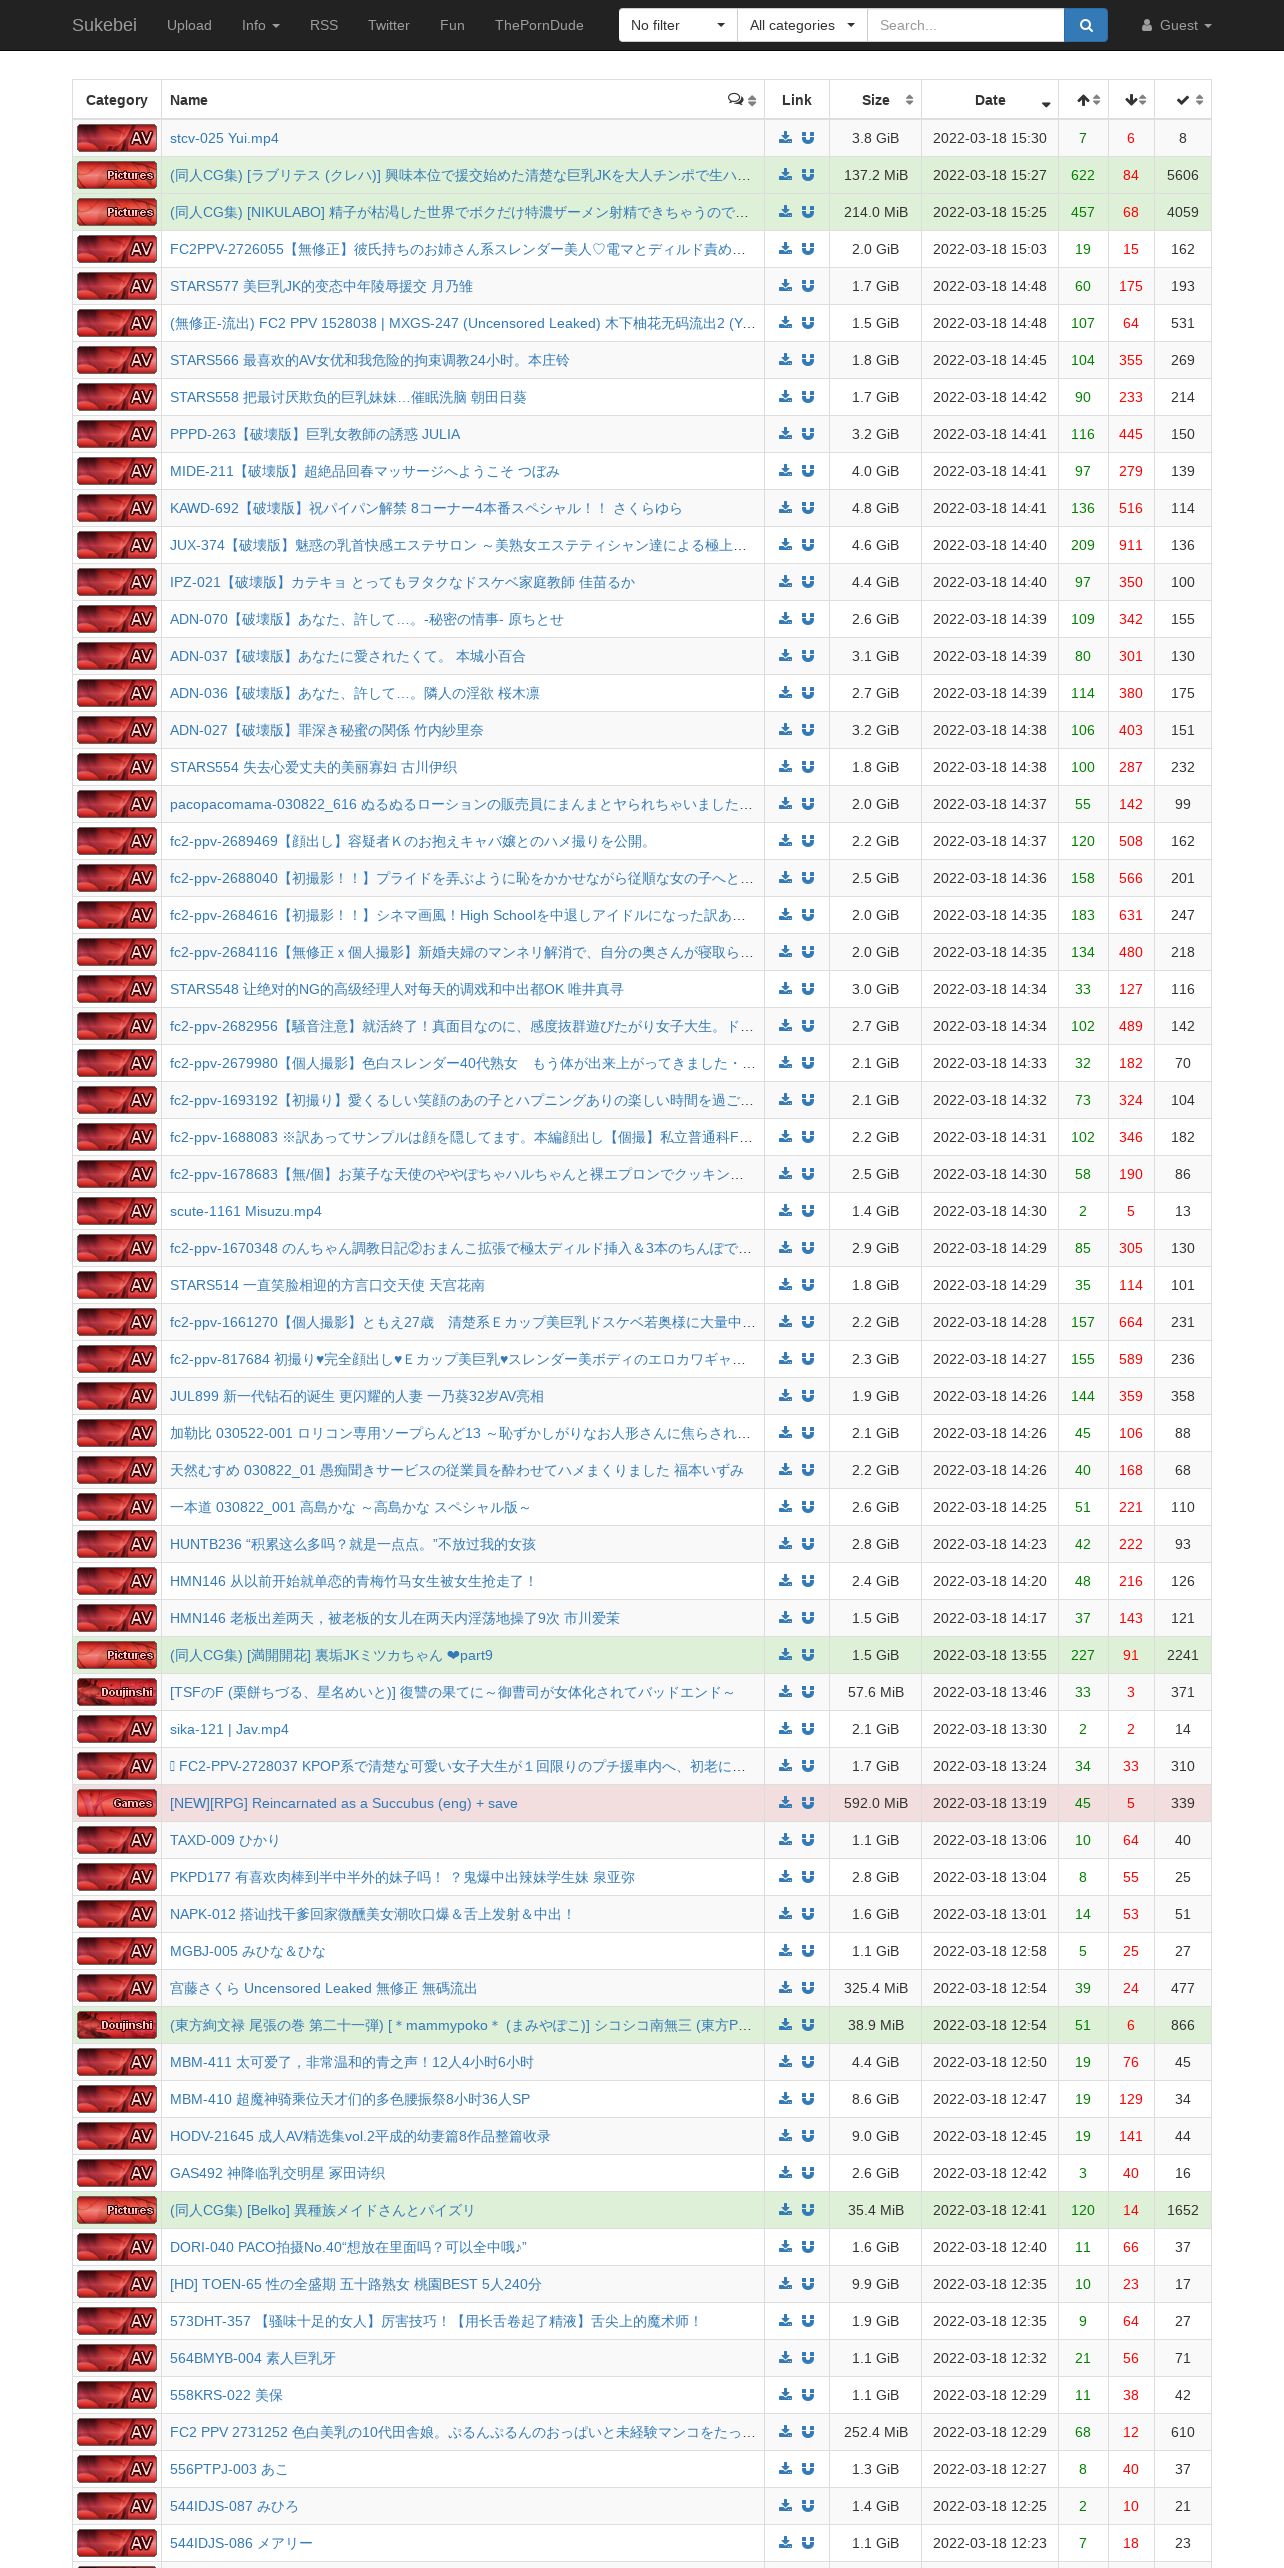Image resolution: width=1284 pixels, height=2568 pixels.
Task: Open magnet link for MBM-410 row
Action: (808, 2099)
